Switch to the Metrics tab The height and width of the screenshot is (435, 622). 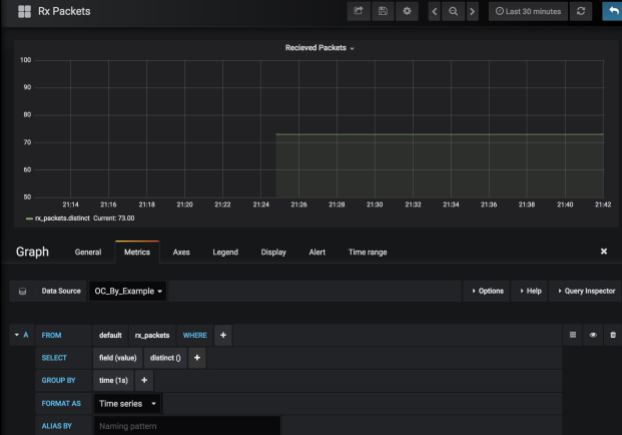tap(137, 252)
